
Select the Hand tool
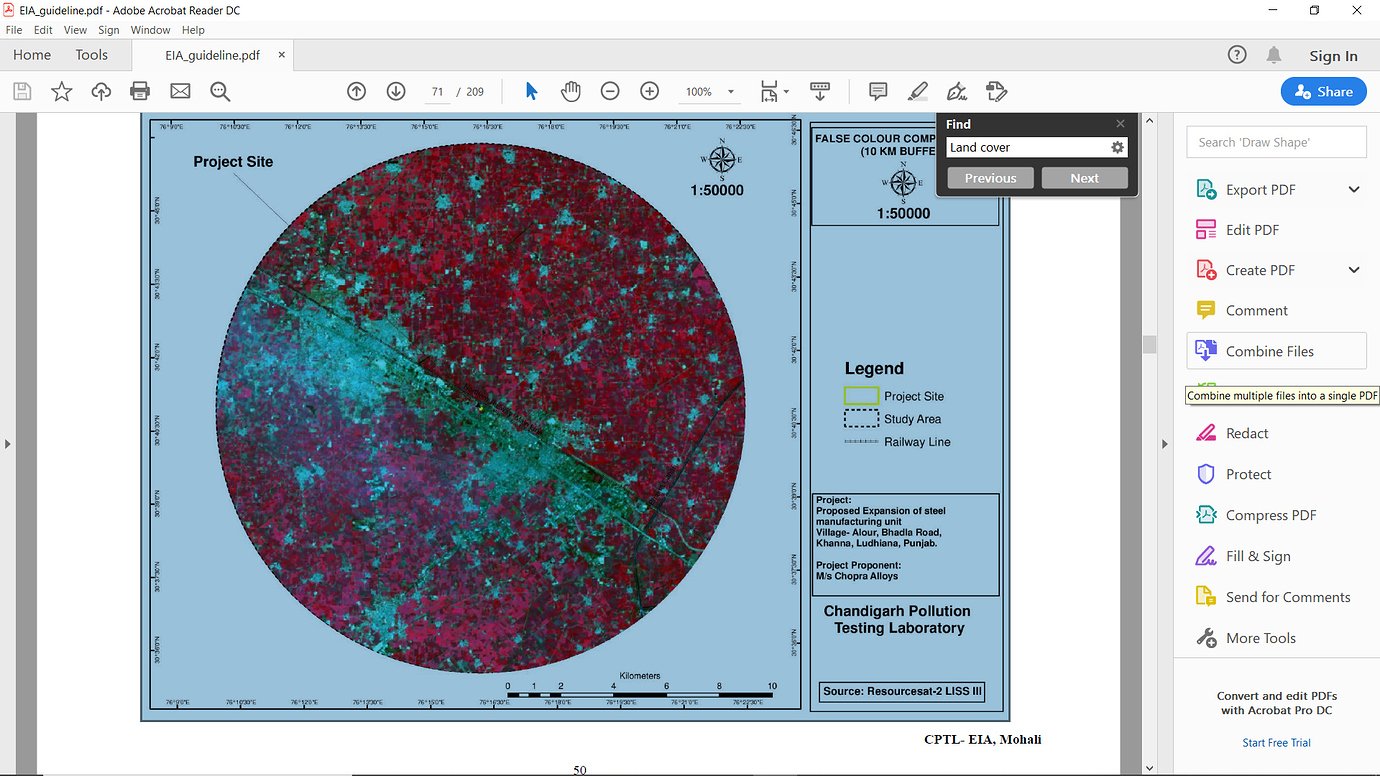pyautogui.click(x=570, y=91)
